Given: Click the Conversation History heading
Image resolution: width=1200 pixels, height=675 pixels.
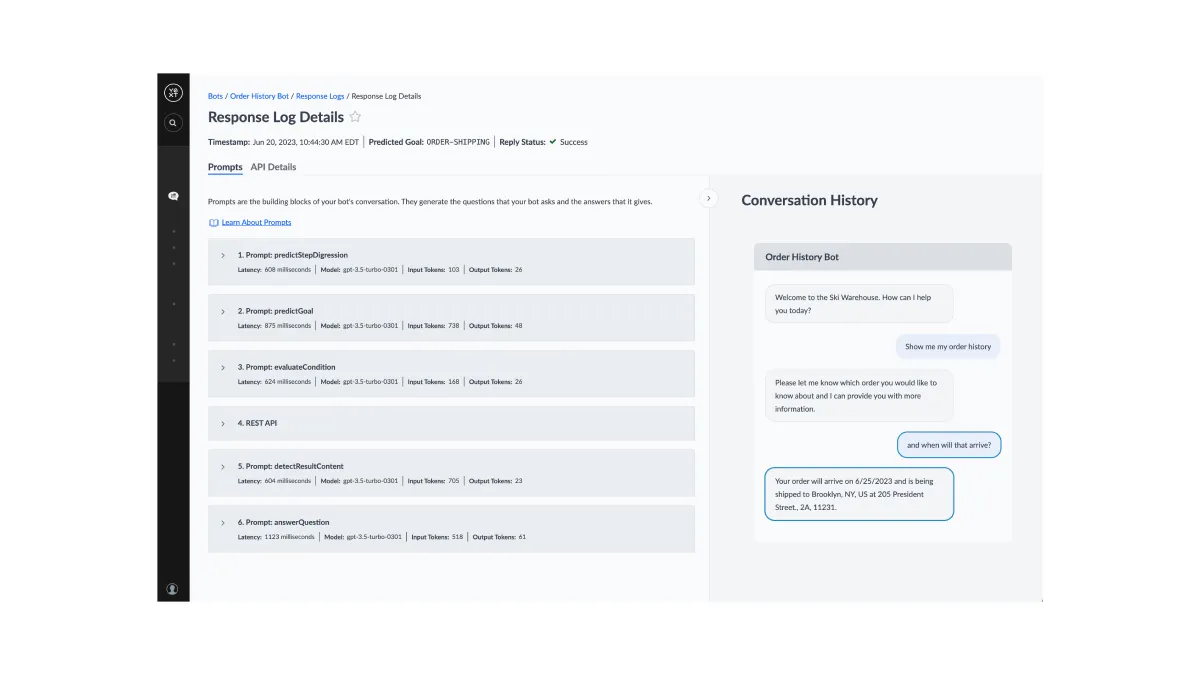Looking at the screenshot, I should point(809,200).
